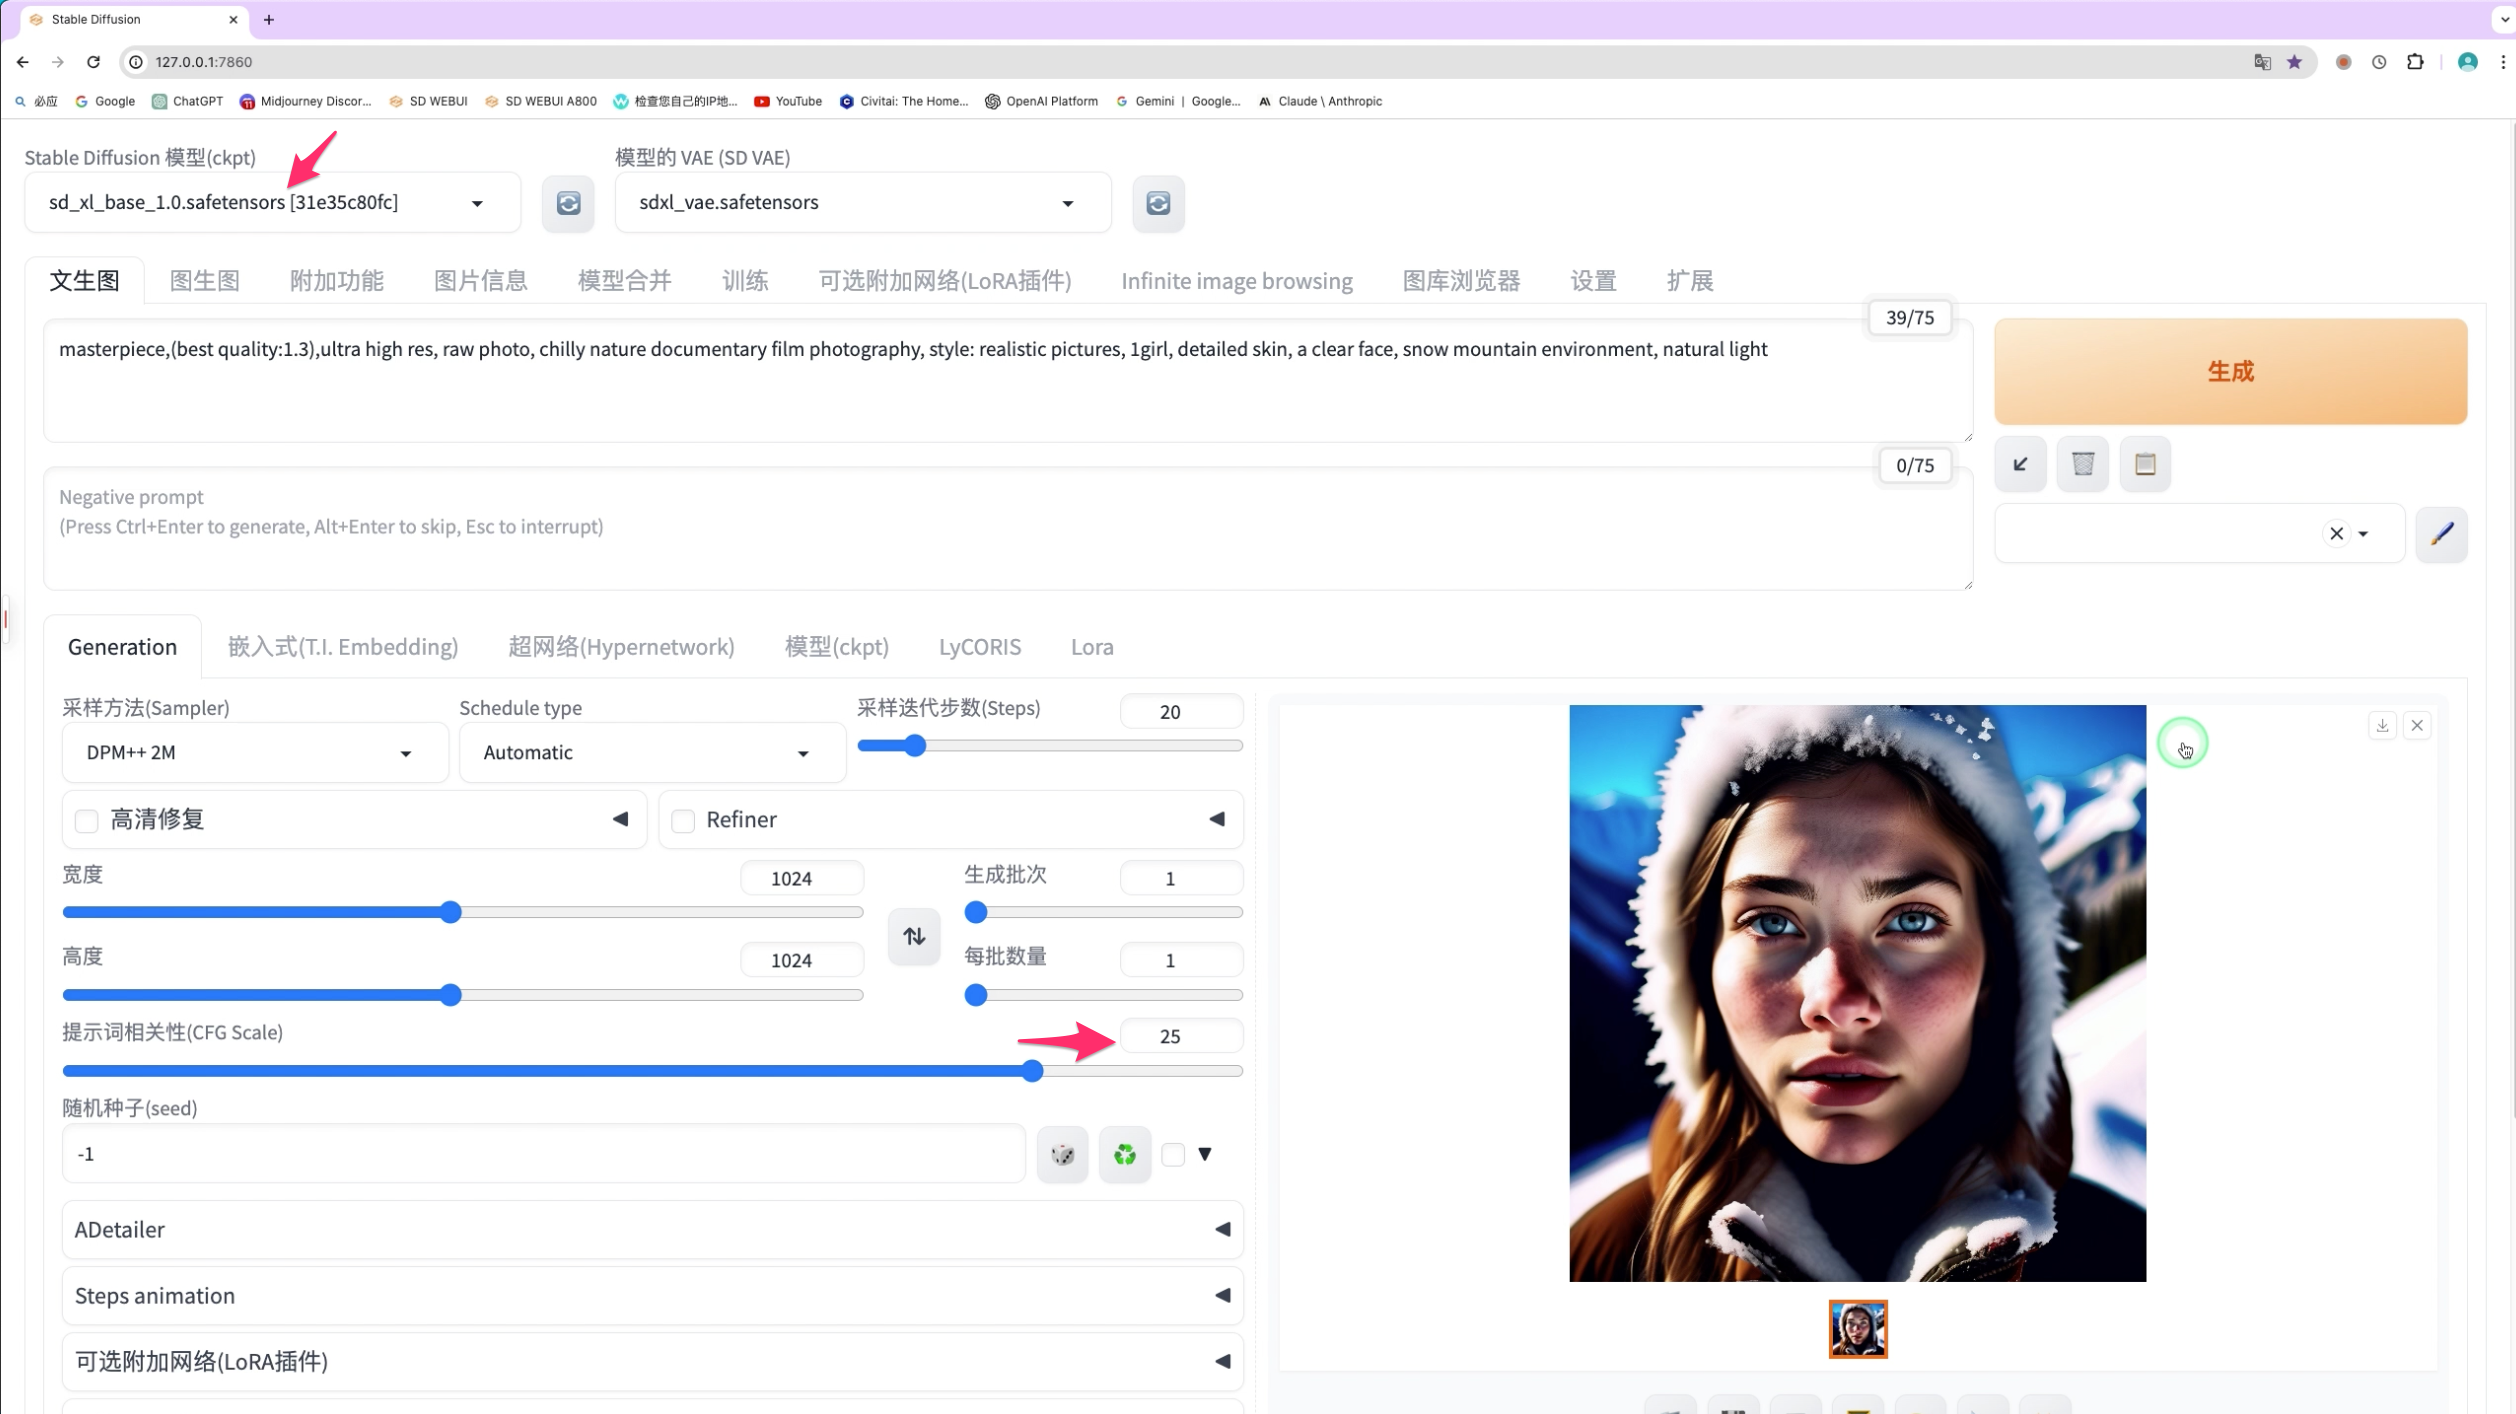Open the Claude \ Anthropic bookmark
The image size is (2516, 1414).
pyautogui.click(x=1320, y=101)
